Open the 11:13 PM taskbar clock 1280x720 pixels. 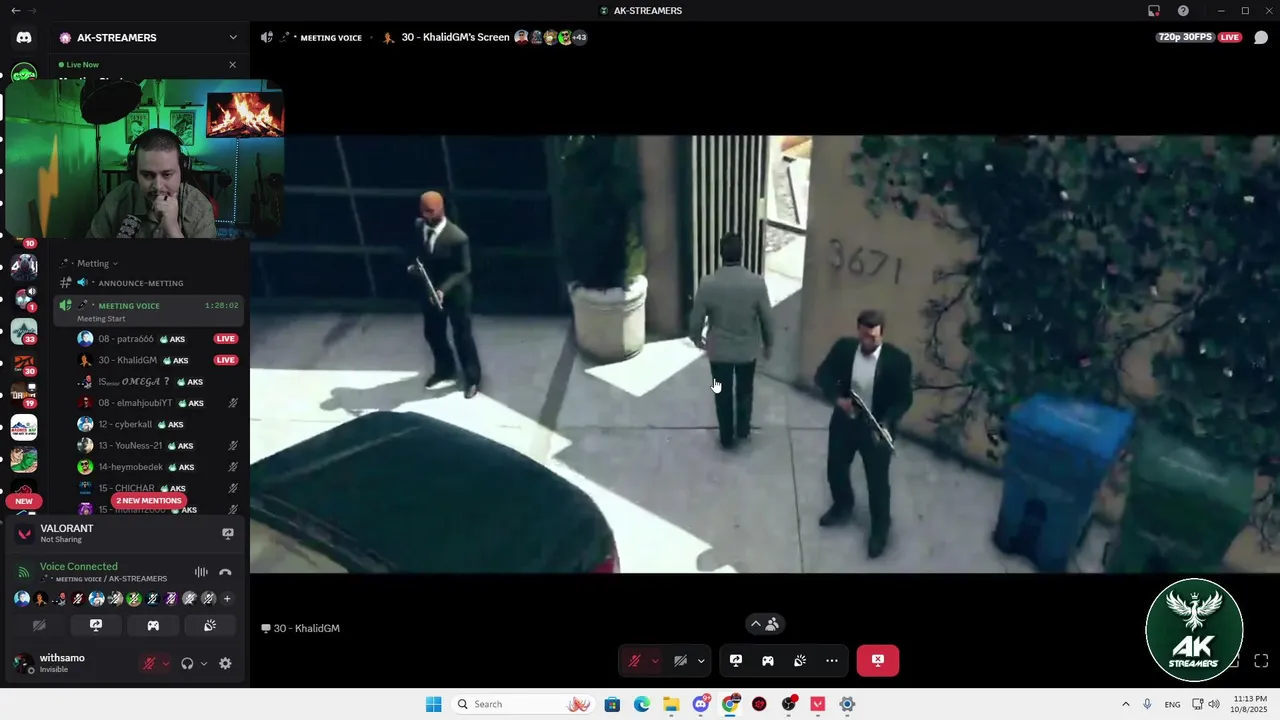point(1250,704)
